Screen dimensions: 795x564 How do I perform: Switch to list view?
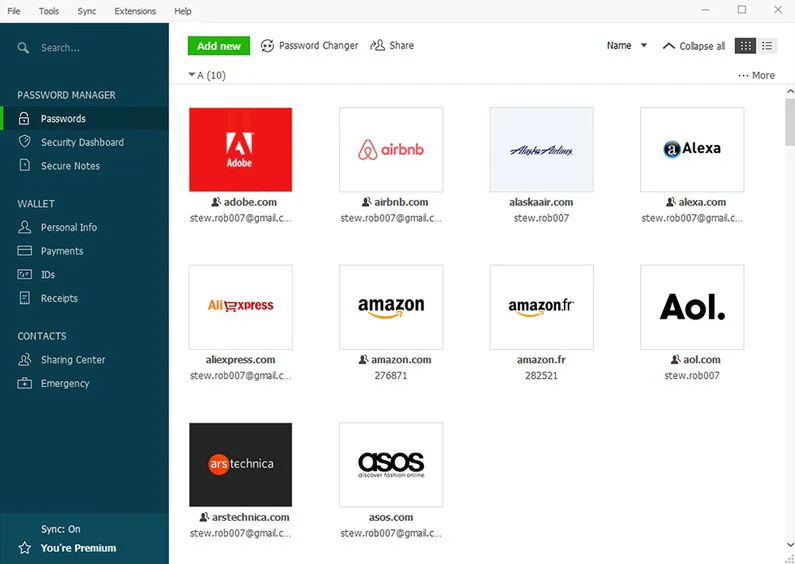coord(767,46)
